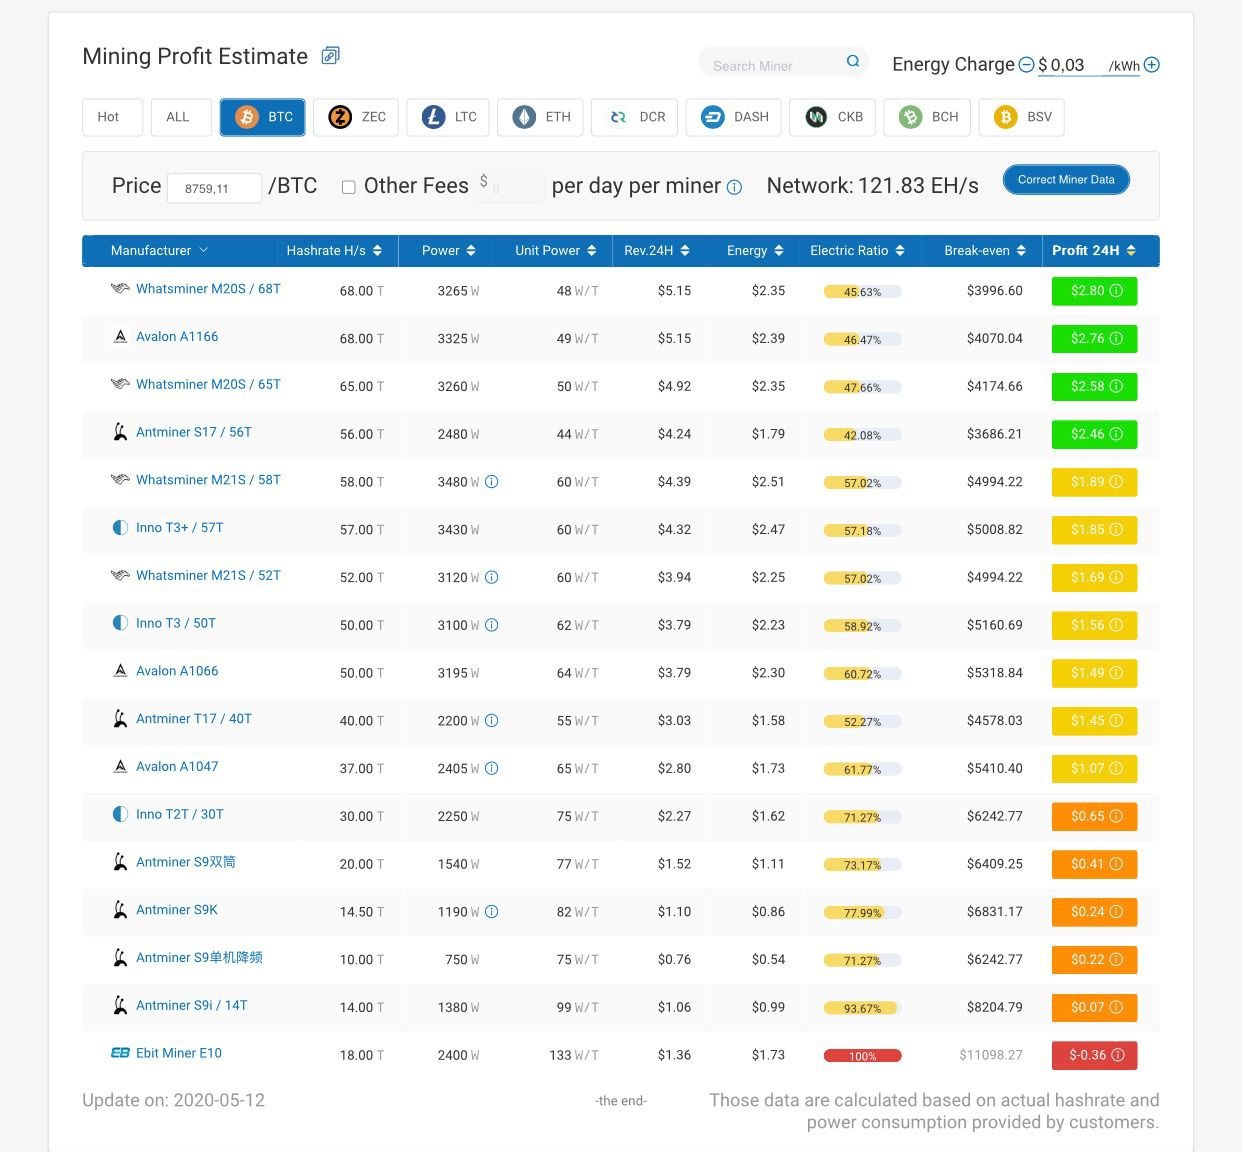Screen dimensions: 1242x1152
Task: Click info icon in $0.07 profit badge
Action: click(1116, 1007)
